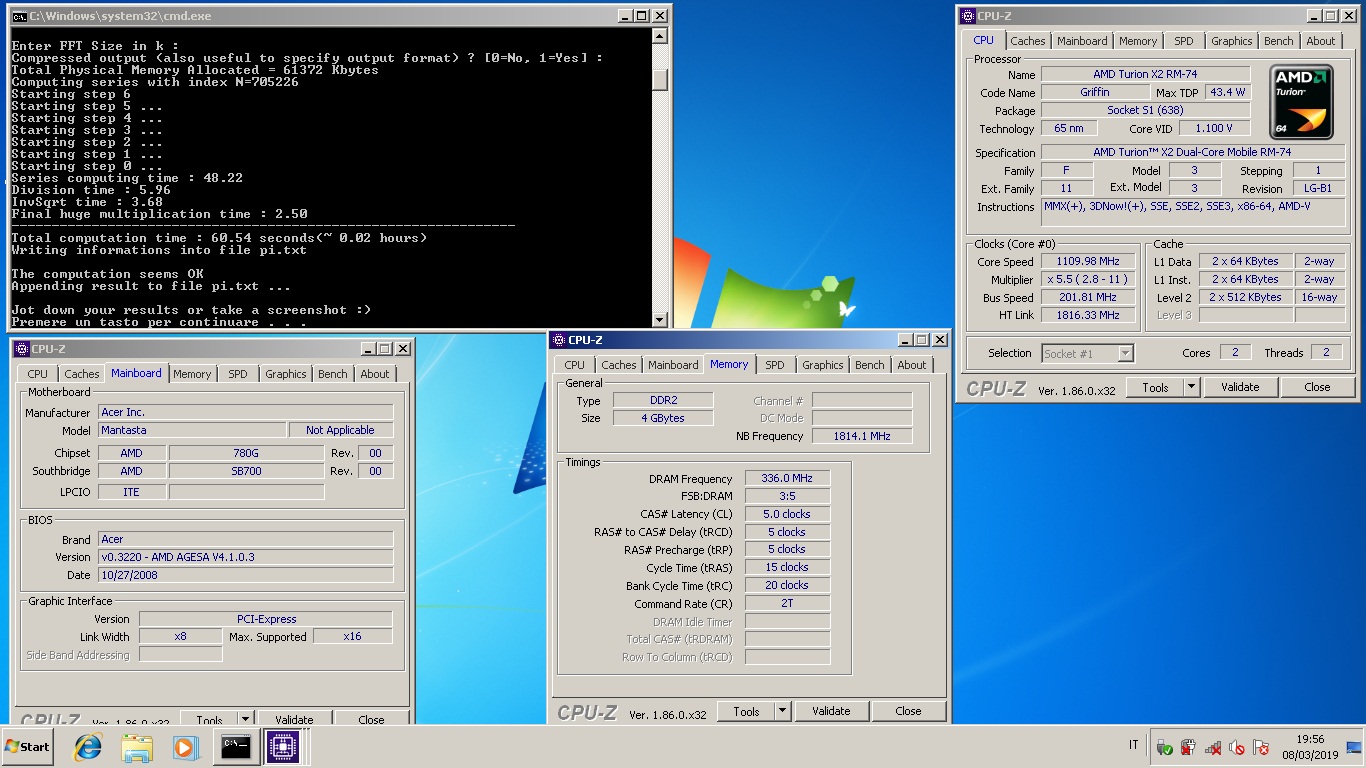Click Validate in the CPU window

1240,387
